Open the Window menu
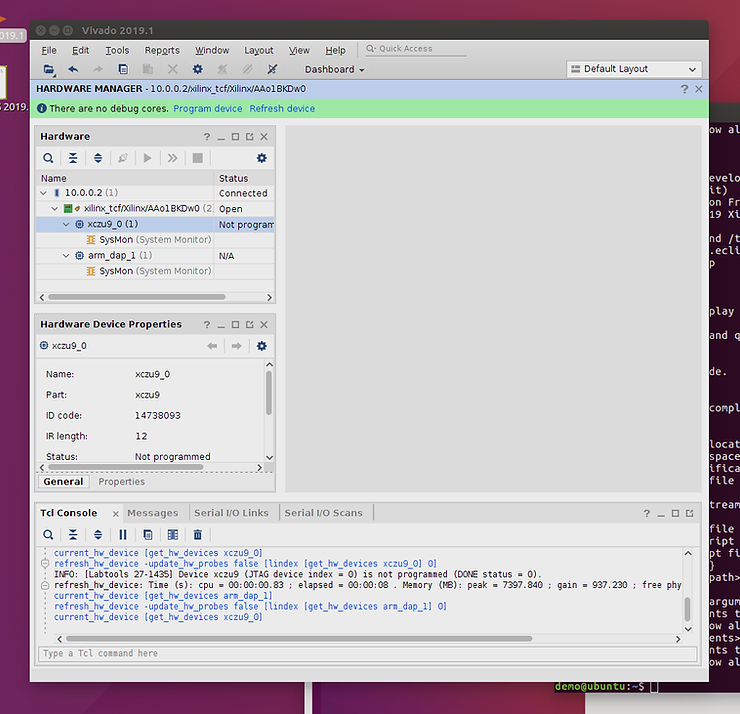Image resolution: width=740 pixels, height=714 pixels. coord(212,50)
